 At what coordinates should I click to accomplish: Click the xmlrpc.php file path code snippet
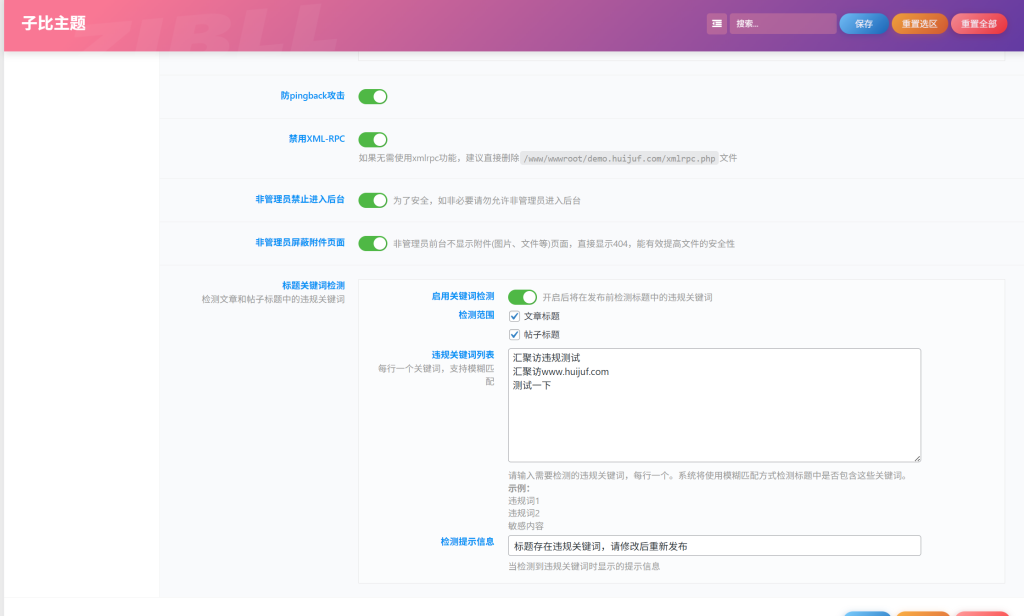(620, 159)
